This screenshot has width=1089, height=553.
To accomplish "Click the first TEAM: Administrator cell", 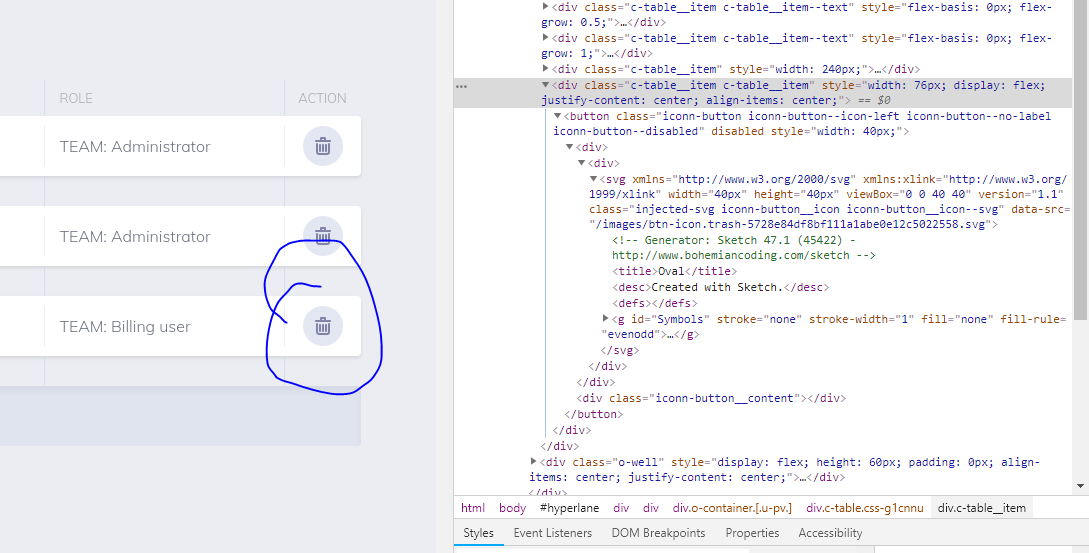I will click(135, 146).
